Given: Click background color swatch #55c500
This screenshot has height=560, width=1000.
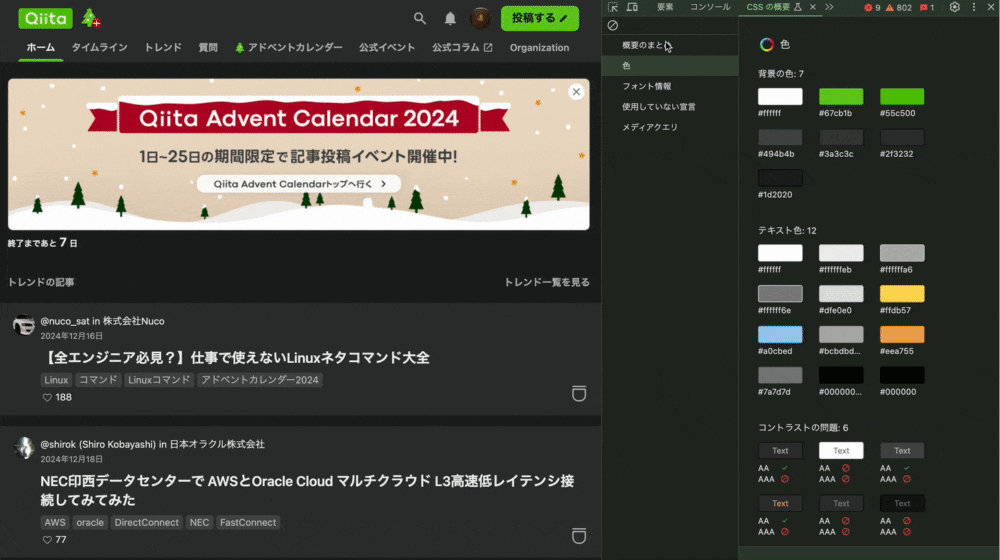Looking at the screenshot, I should tap(902, 96).
